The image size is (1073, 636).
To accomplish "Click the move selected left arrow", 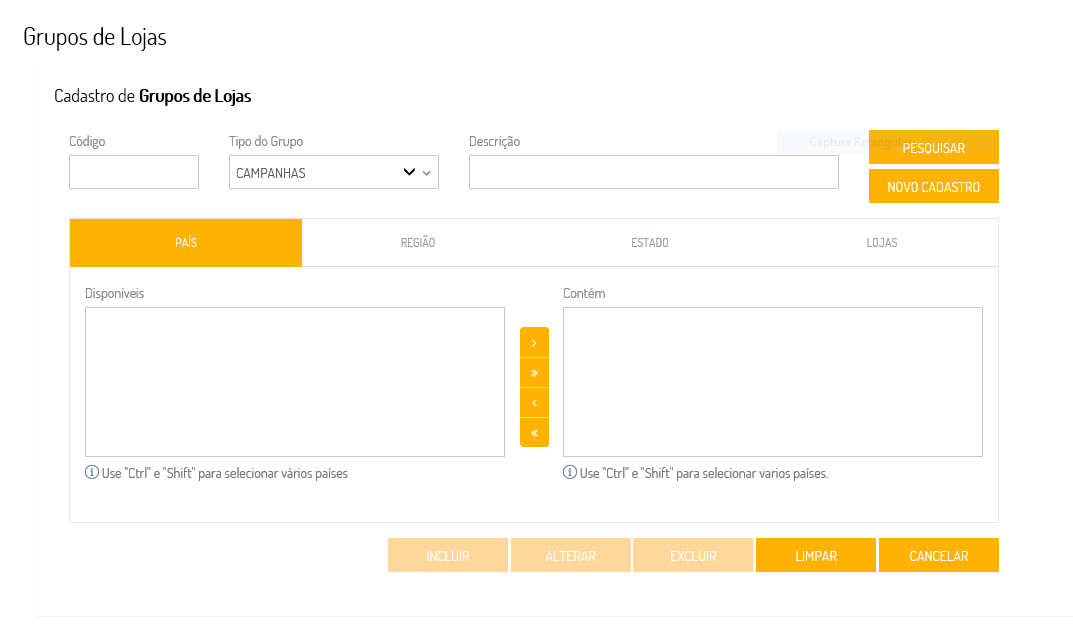I will pos(534,402).
